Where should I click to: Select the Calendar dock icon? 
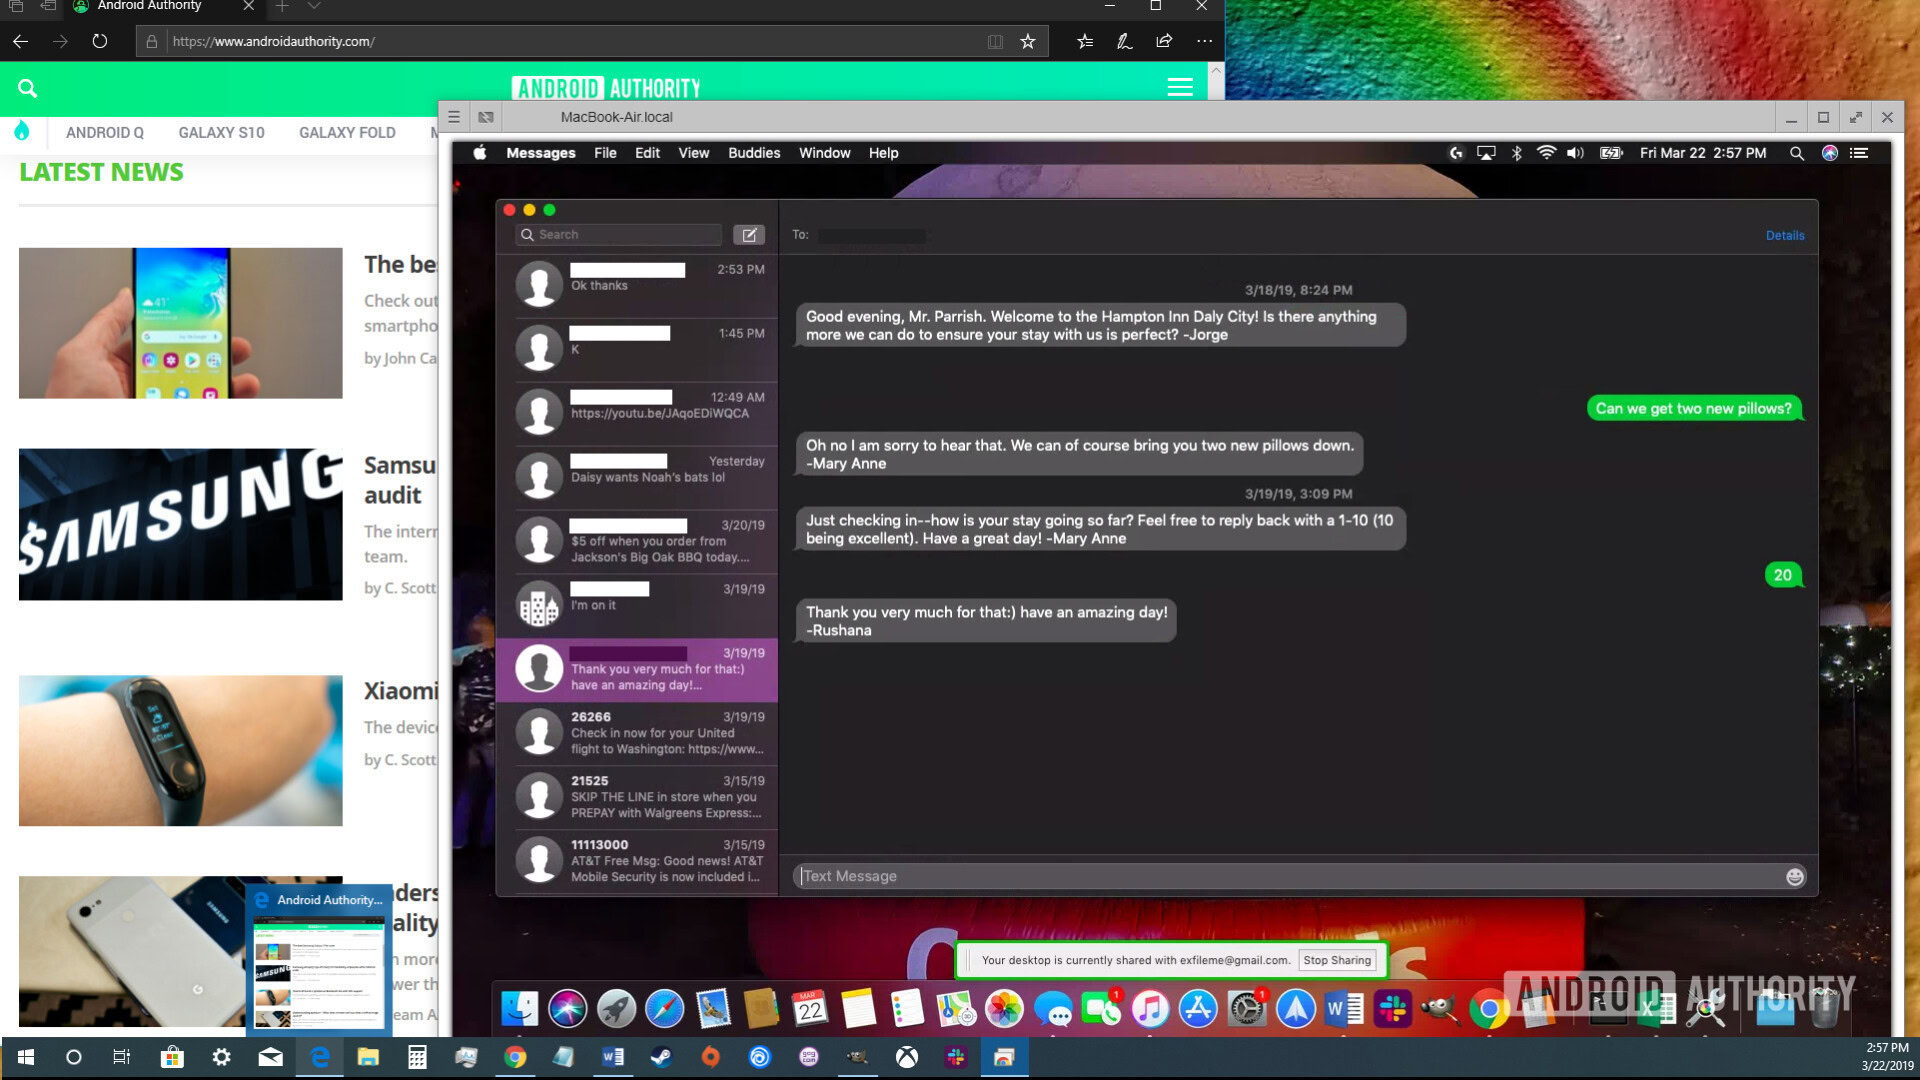(808, 1009)
